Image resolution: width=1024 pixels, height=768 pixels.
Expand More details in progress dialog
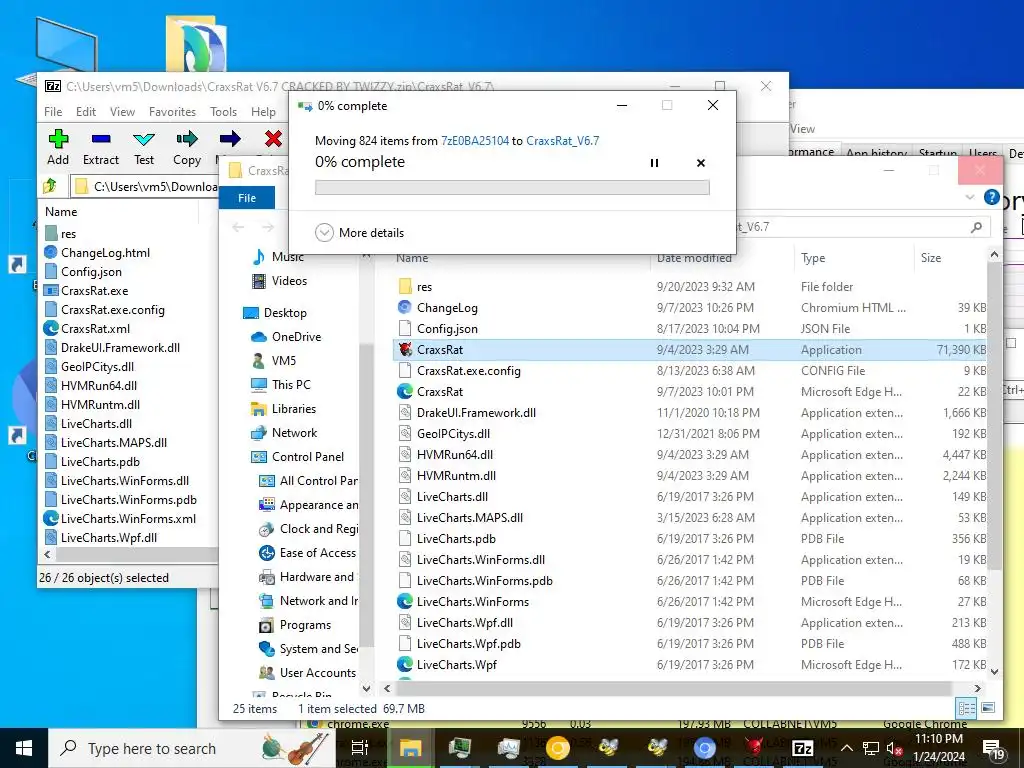click(x=360, y=232)
